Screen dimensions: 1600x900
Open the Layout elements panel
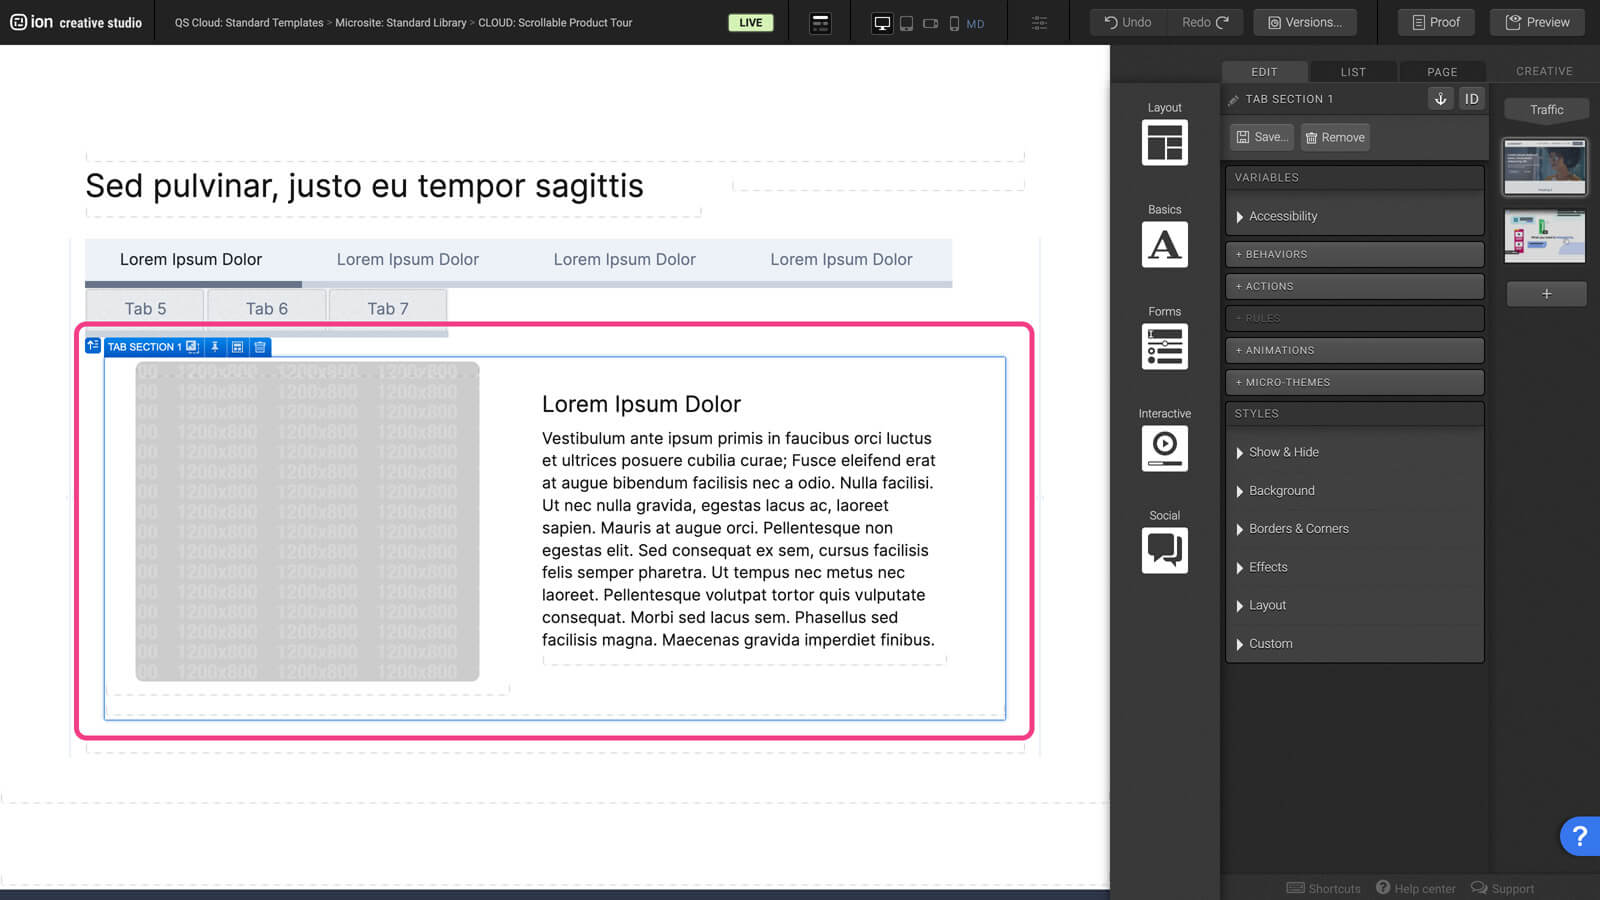[1164, 142]
